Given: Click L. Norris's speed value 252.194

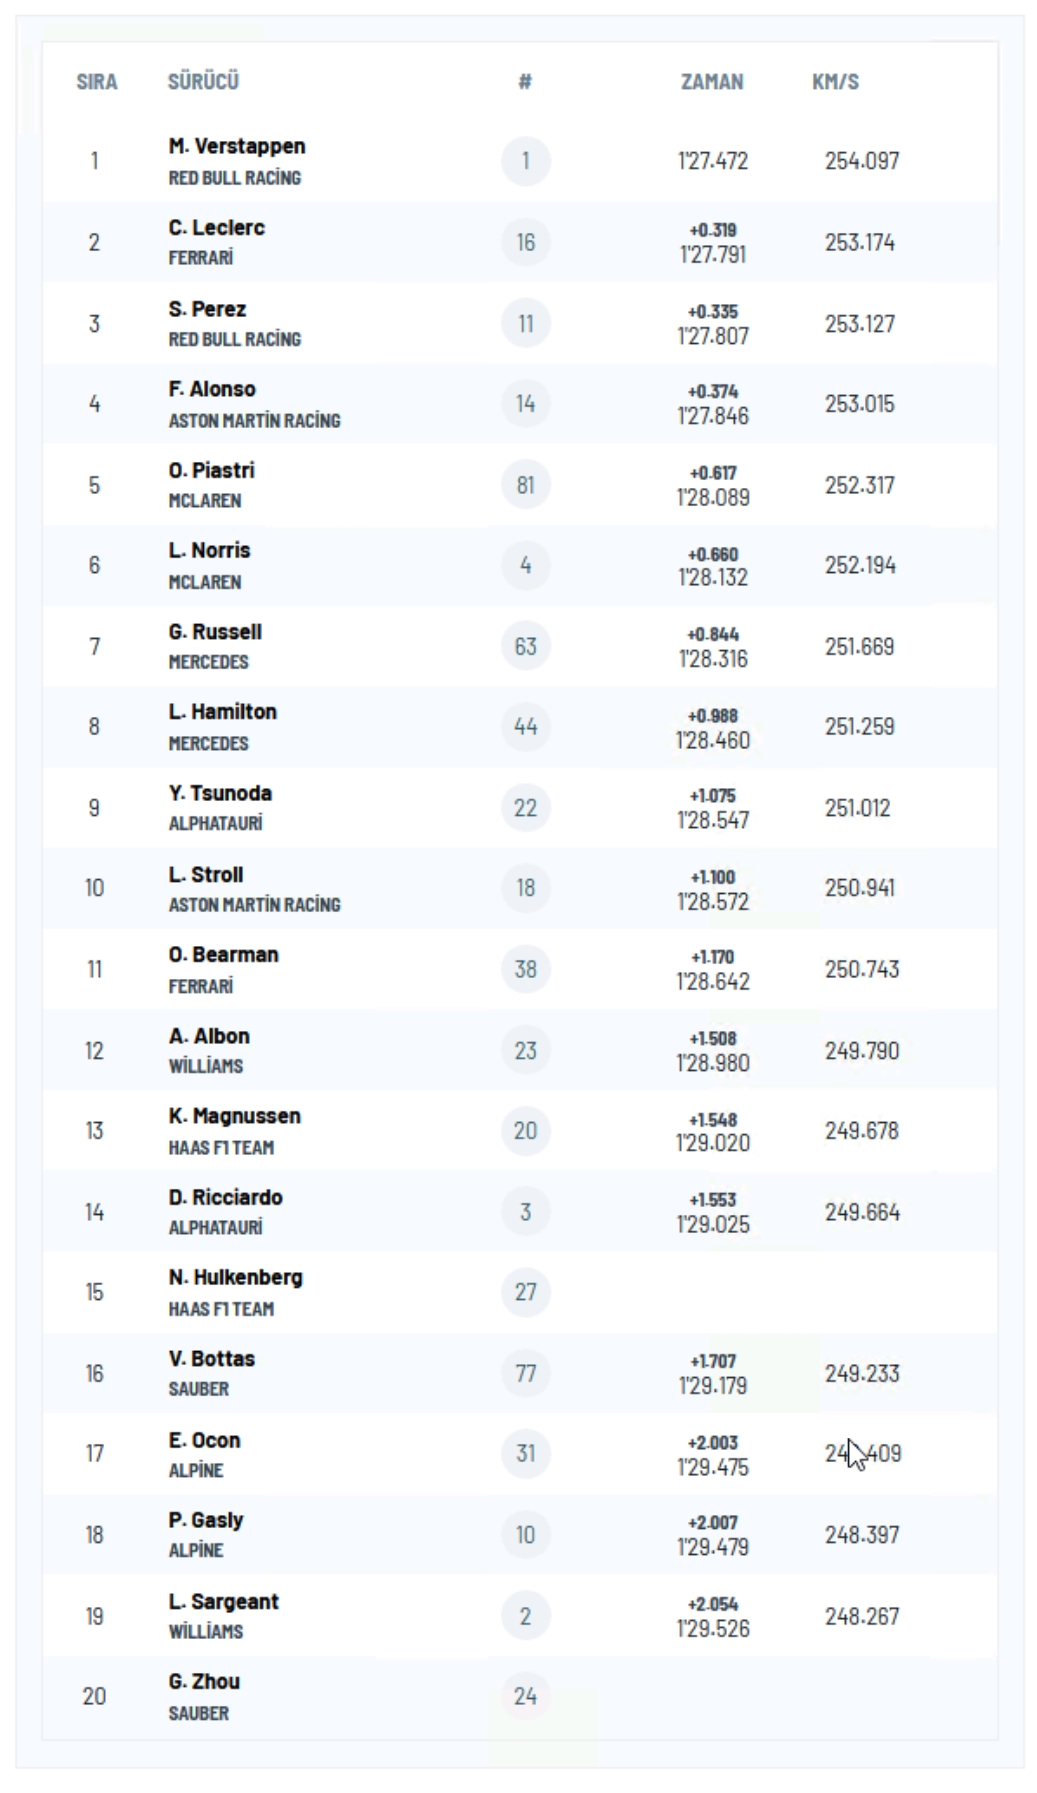Looking at the screenshot, I should coord(860,565).
